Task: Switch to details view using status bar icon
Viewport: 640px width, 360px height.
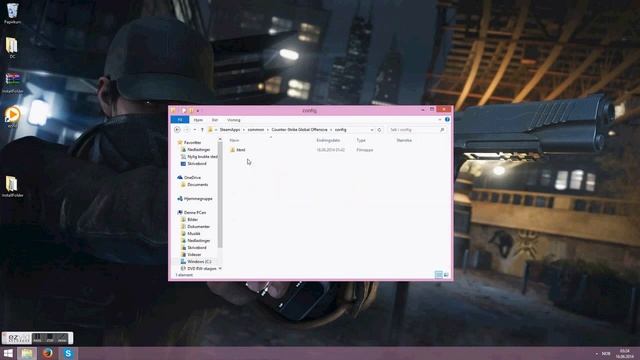Action: pyautogui.click(x=438, y=275)
